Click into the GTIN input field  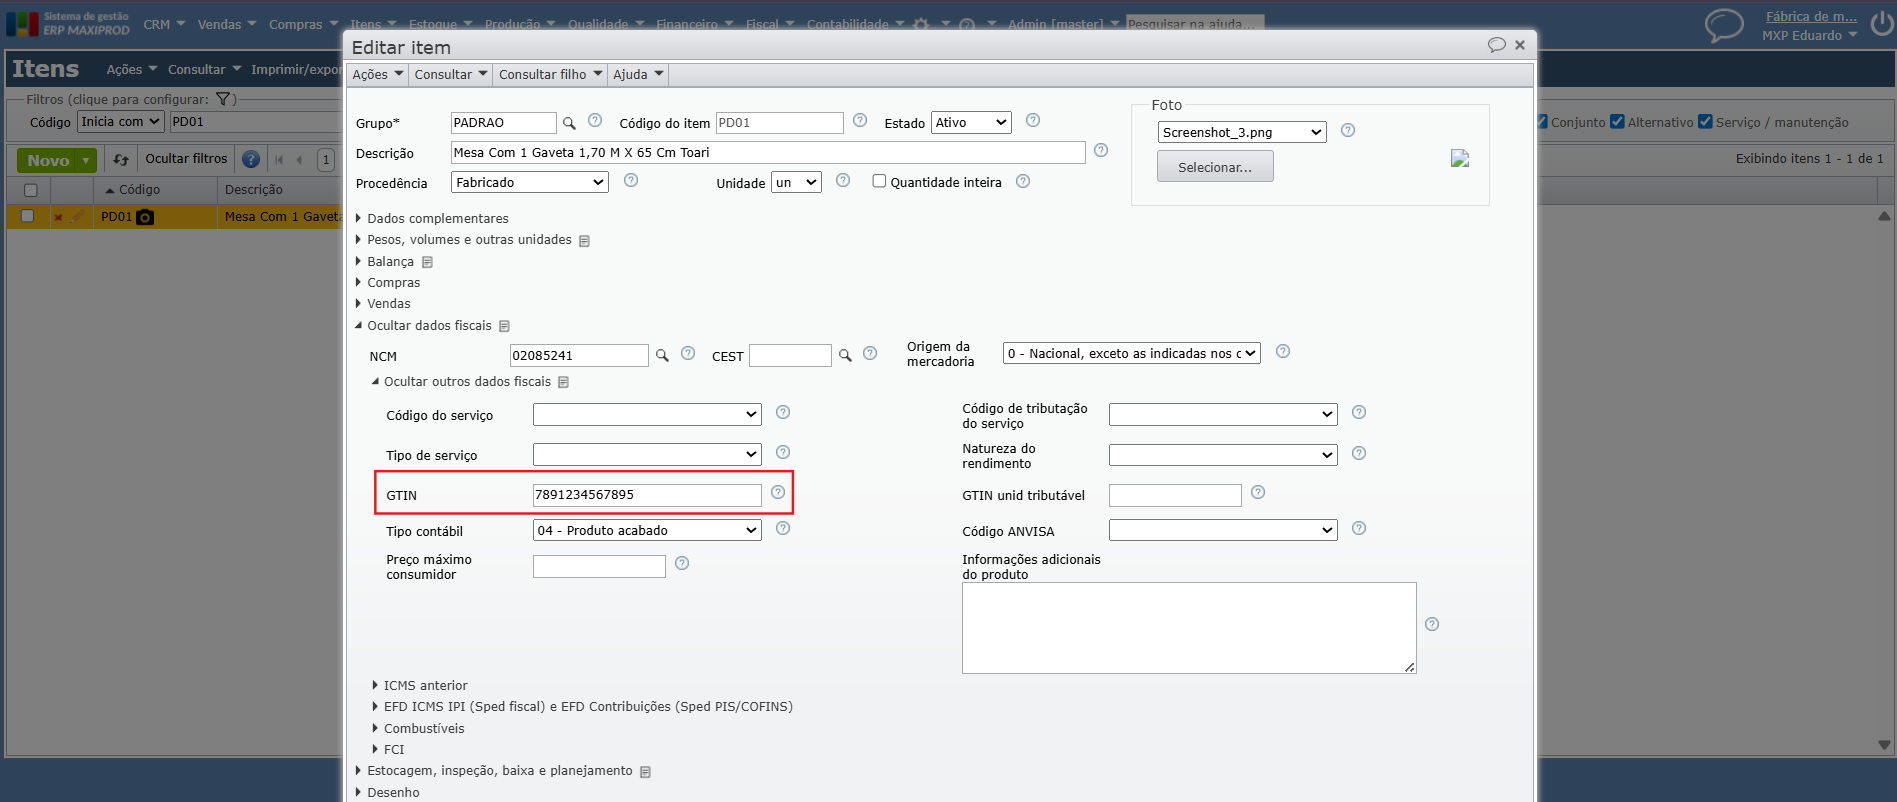pyautogui.click(x=646, y=495)
